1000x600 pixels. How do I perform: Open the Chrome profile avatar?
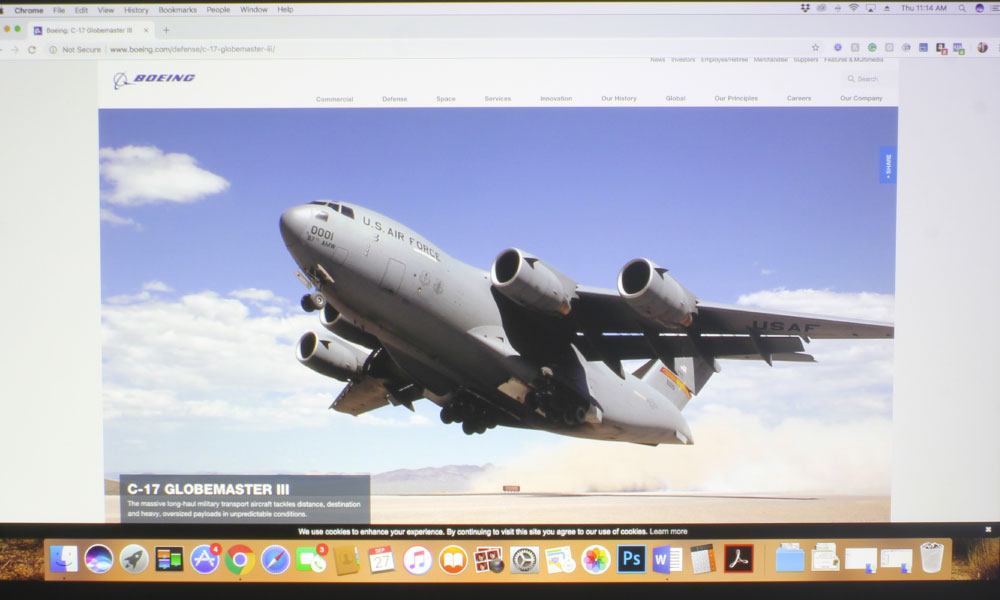tap(982, 48)
